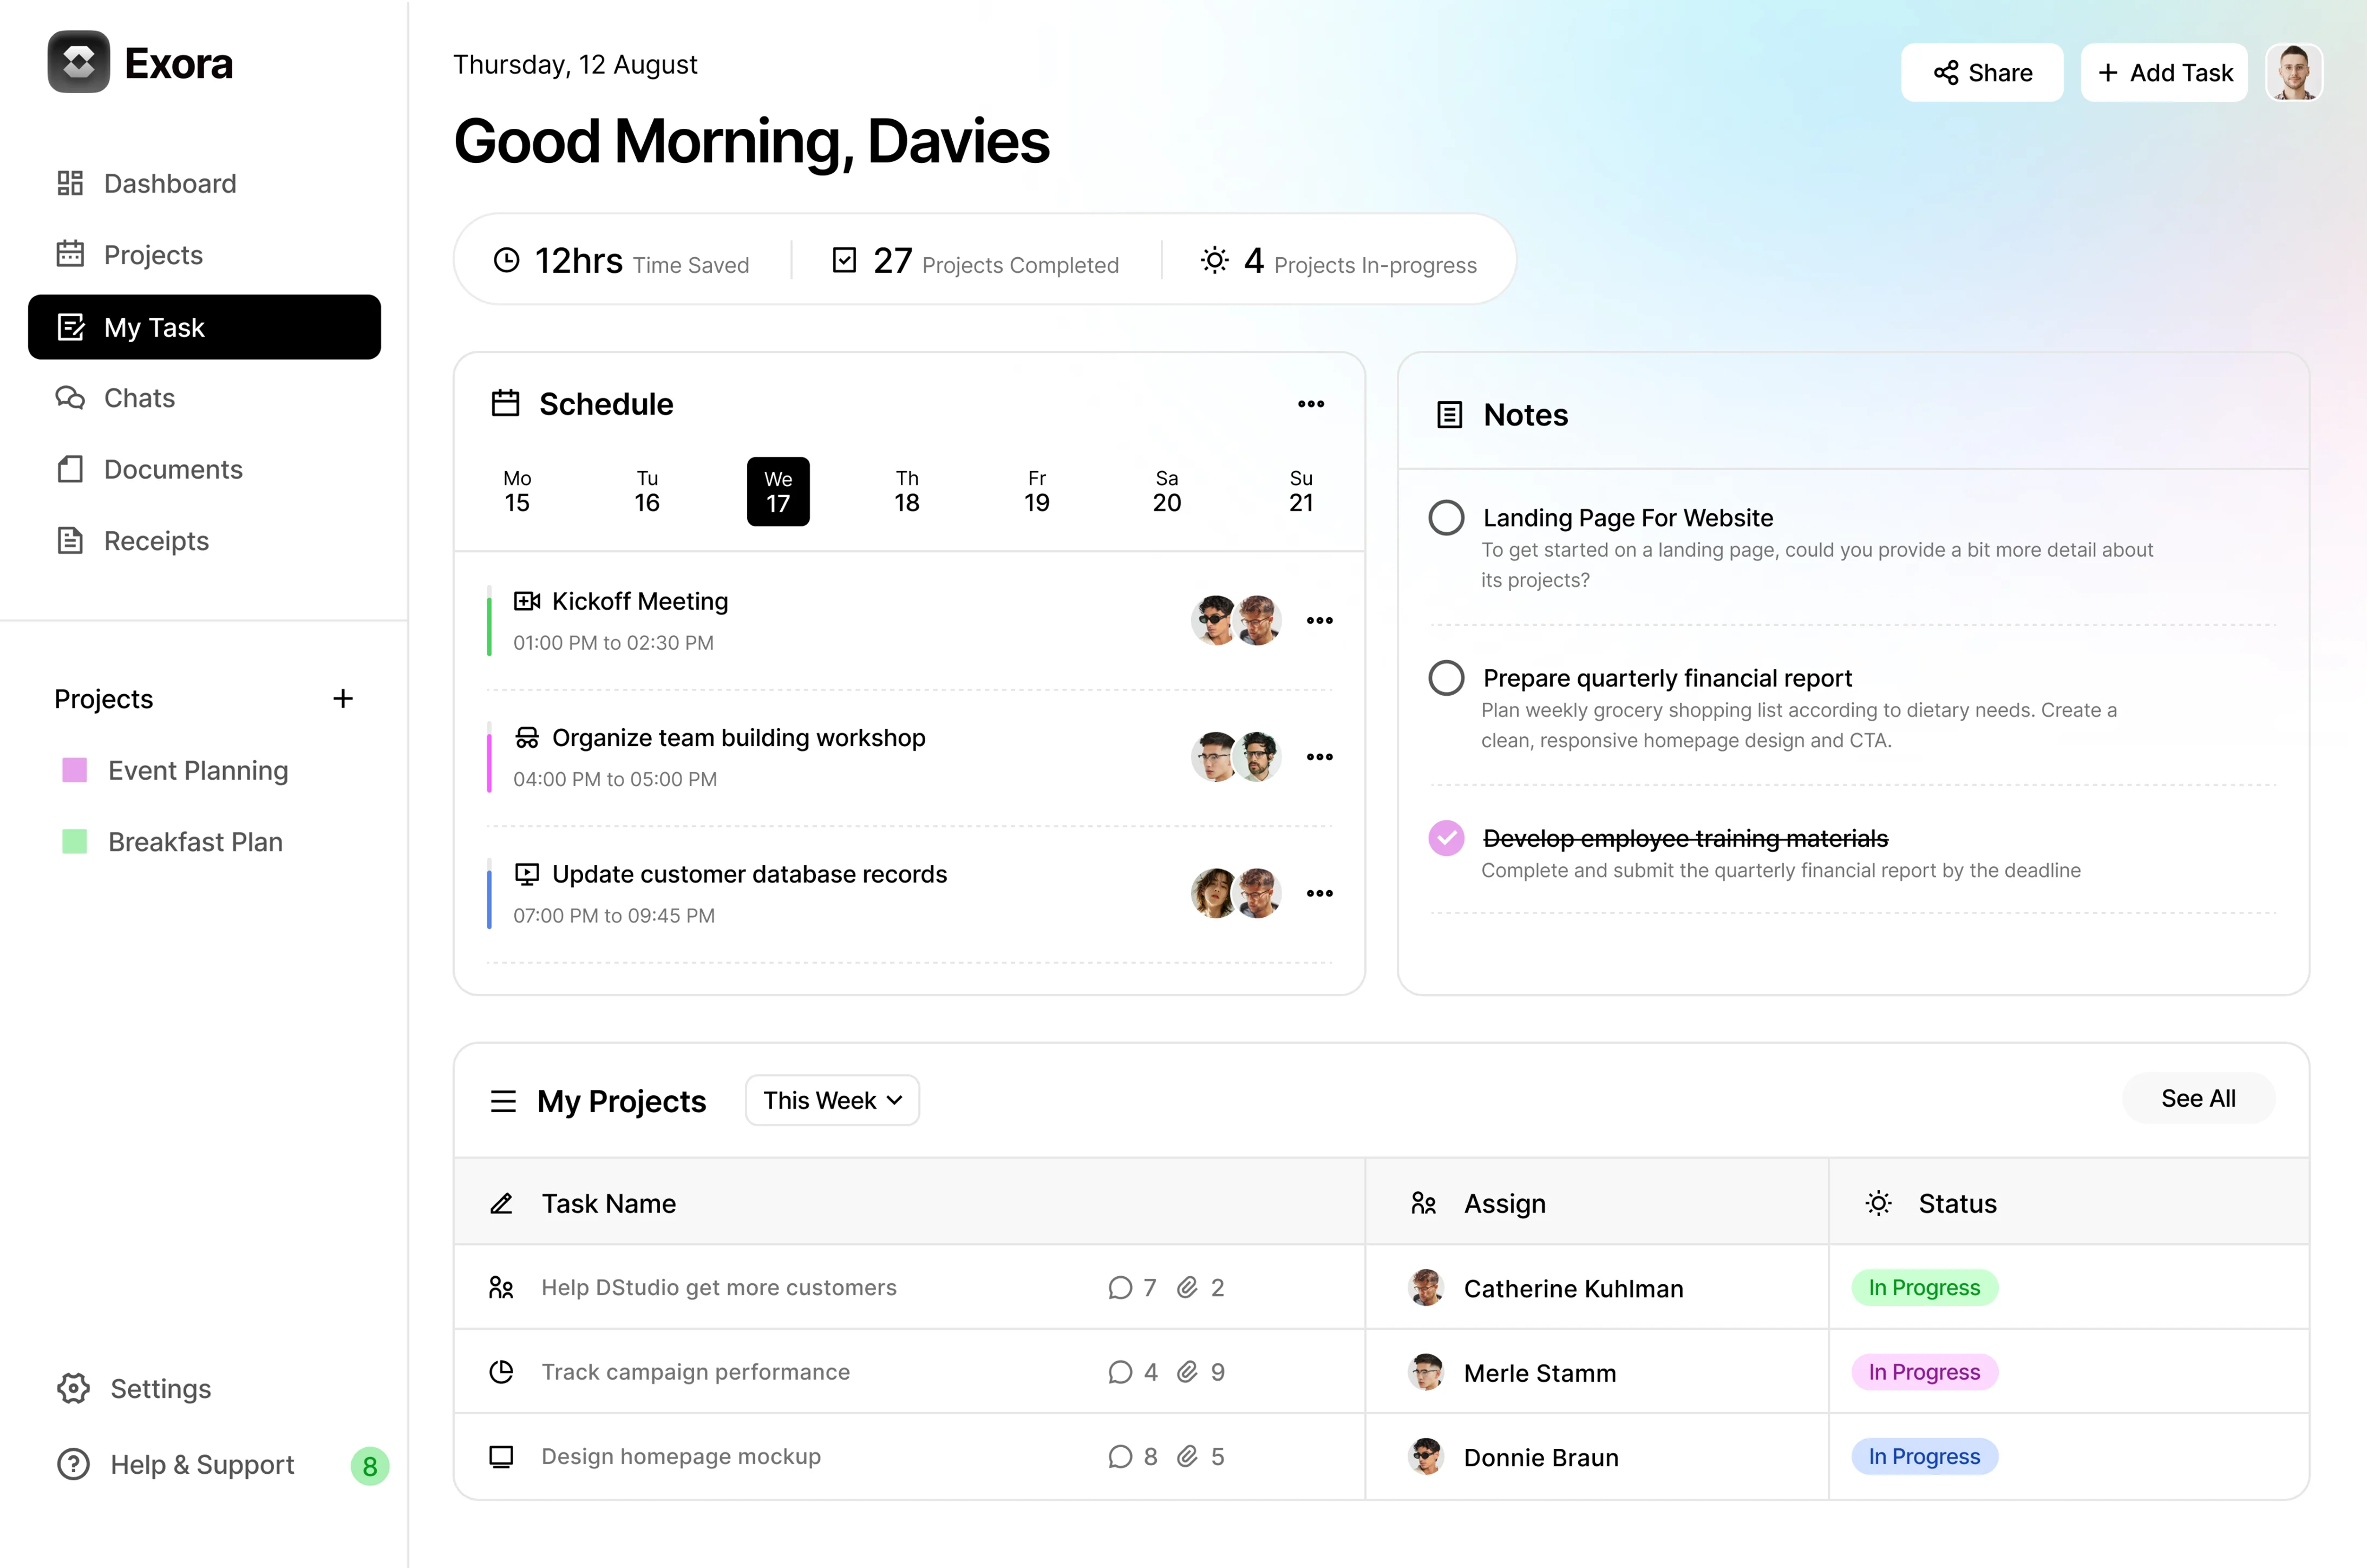Select Thursday 18 in the schedule

click(x=907, y=491)
